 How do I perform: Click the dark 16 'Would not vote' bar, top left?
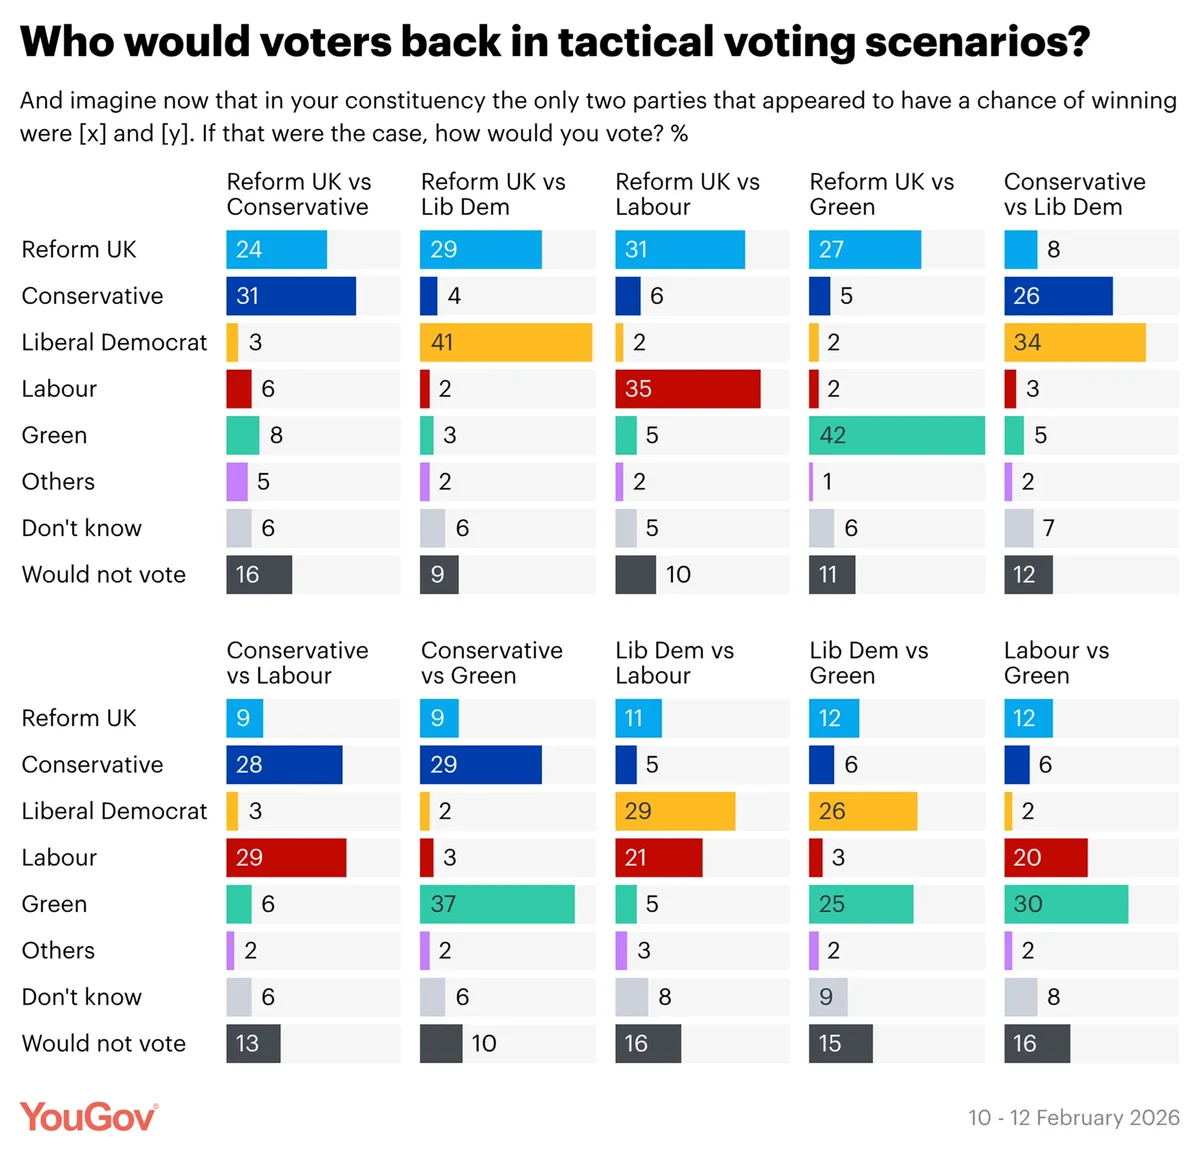pos(259,575)
